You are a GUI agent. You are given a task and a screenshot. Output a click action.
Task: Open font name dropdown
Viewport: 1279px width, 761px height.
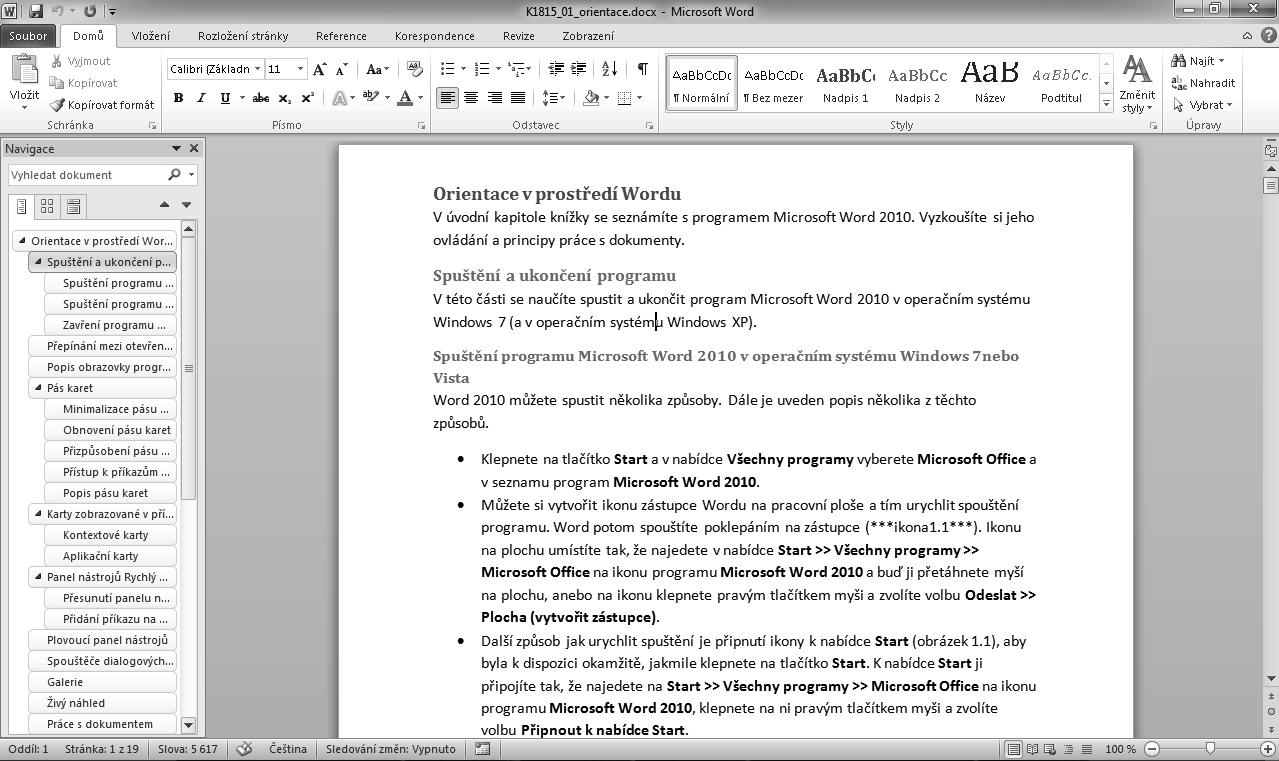(257, 69)
